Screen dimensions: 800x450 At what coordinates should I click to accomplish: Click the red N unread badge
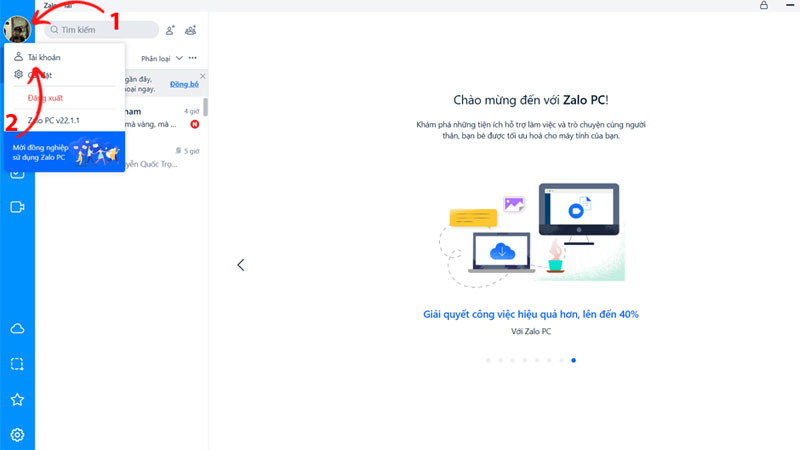coord(195,124)
